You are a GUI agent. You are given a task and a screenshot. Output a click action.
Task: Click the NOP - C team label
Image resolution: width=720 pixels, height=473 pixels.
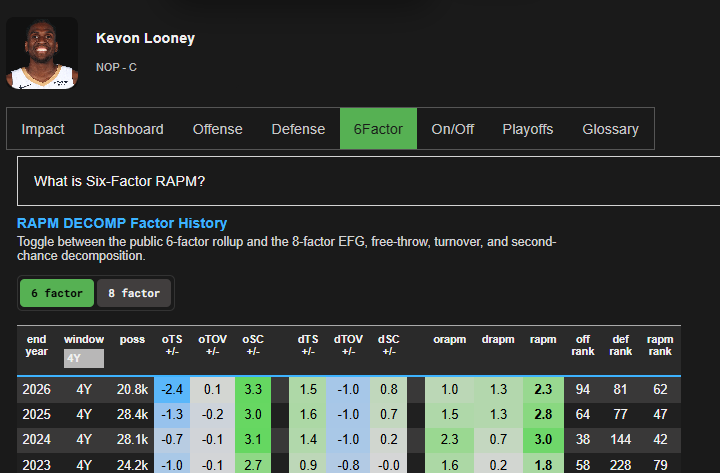(x=116, y=67)
